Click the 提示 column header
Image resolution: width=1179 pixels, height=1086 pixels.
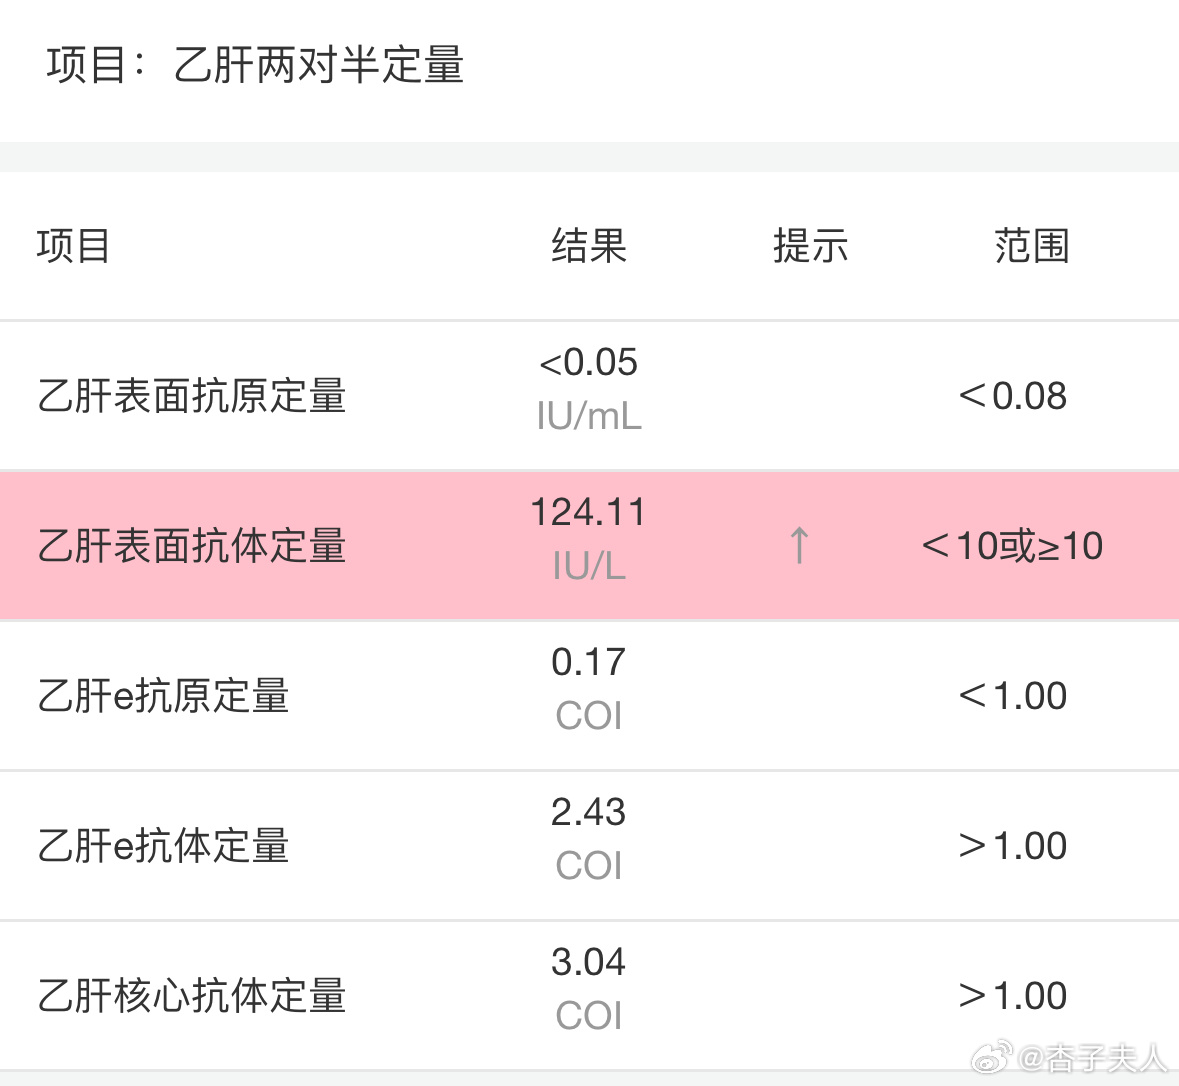(811, 246)
